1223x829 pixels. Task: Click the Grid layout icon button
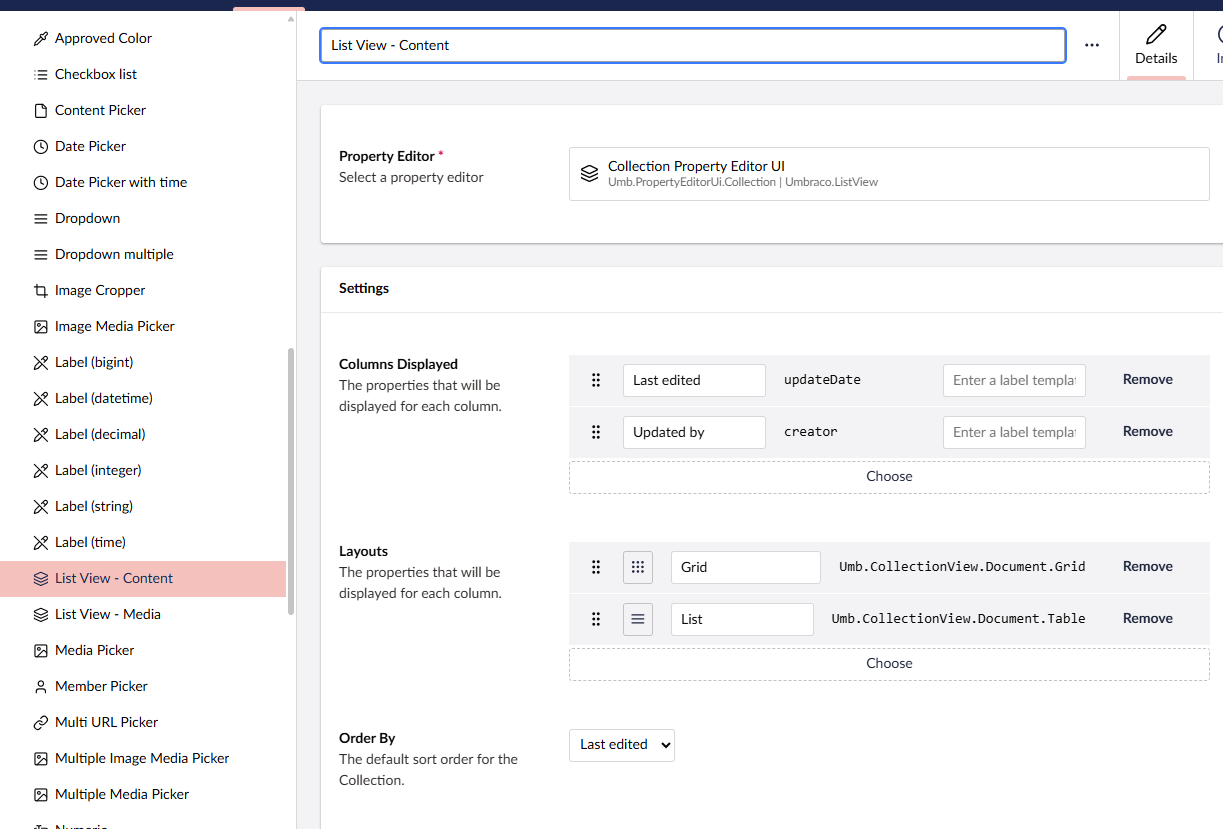638,567
